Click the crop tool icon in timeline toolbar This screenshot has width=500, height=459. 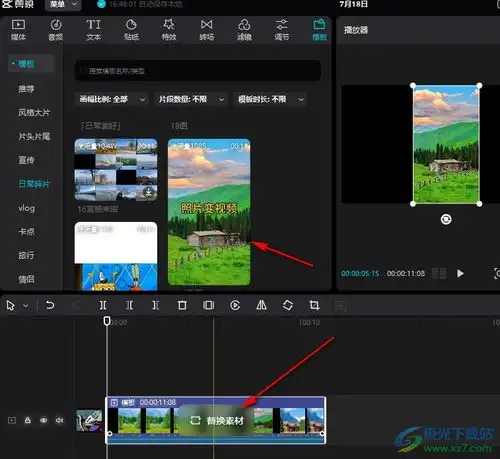pos(314,305)
